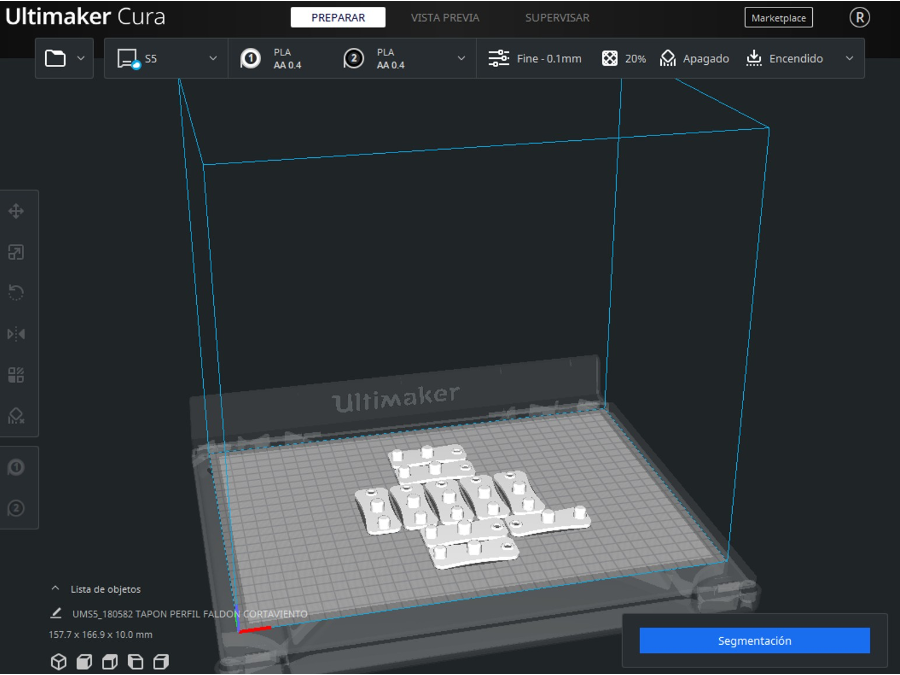The height and width of the screenshot is (675, 900).
Task: Switch to 3D isometric view cube
Action: click(x=59, y=662)
